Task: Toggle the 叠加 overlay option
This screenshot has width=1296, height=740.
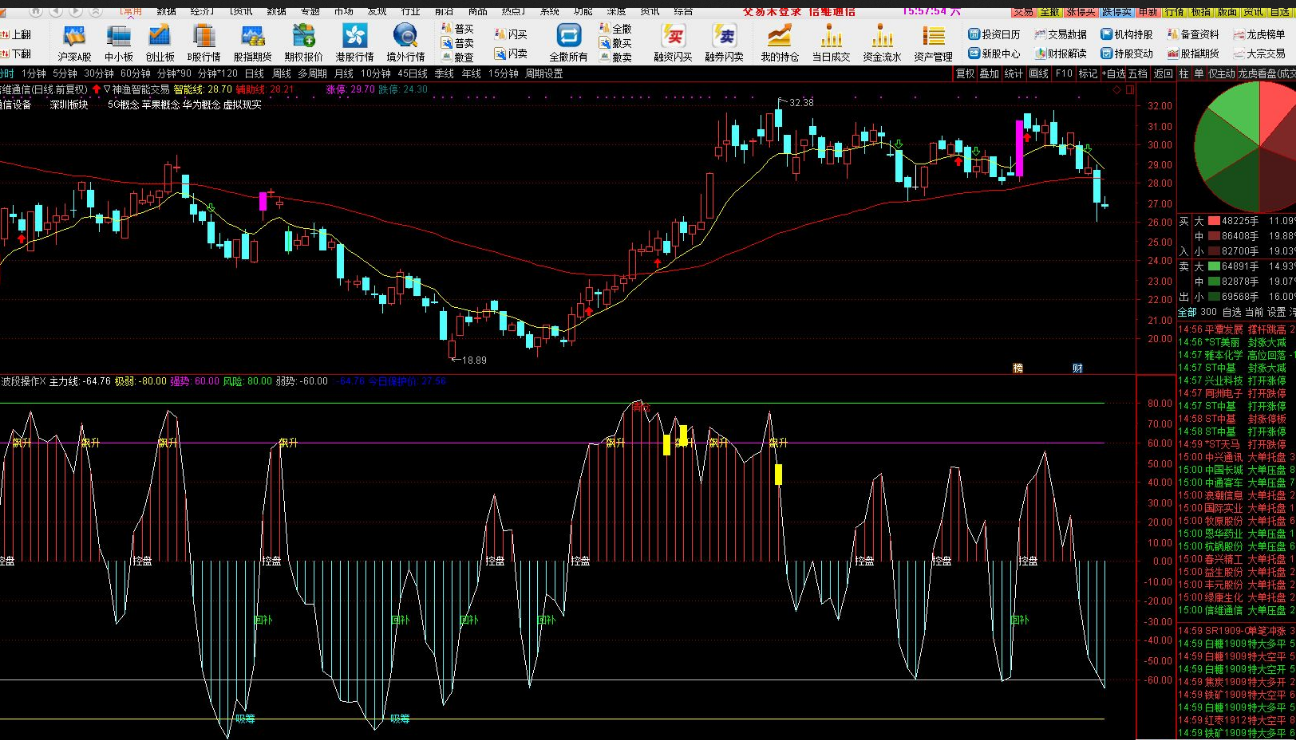Action: pos(989,74)
